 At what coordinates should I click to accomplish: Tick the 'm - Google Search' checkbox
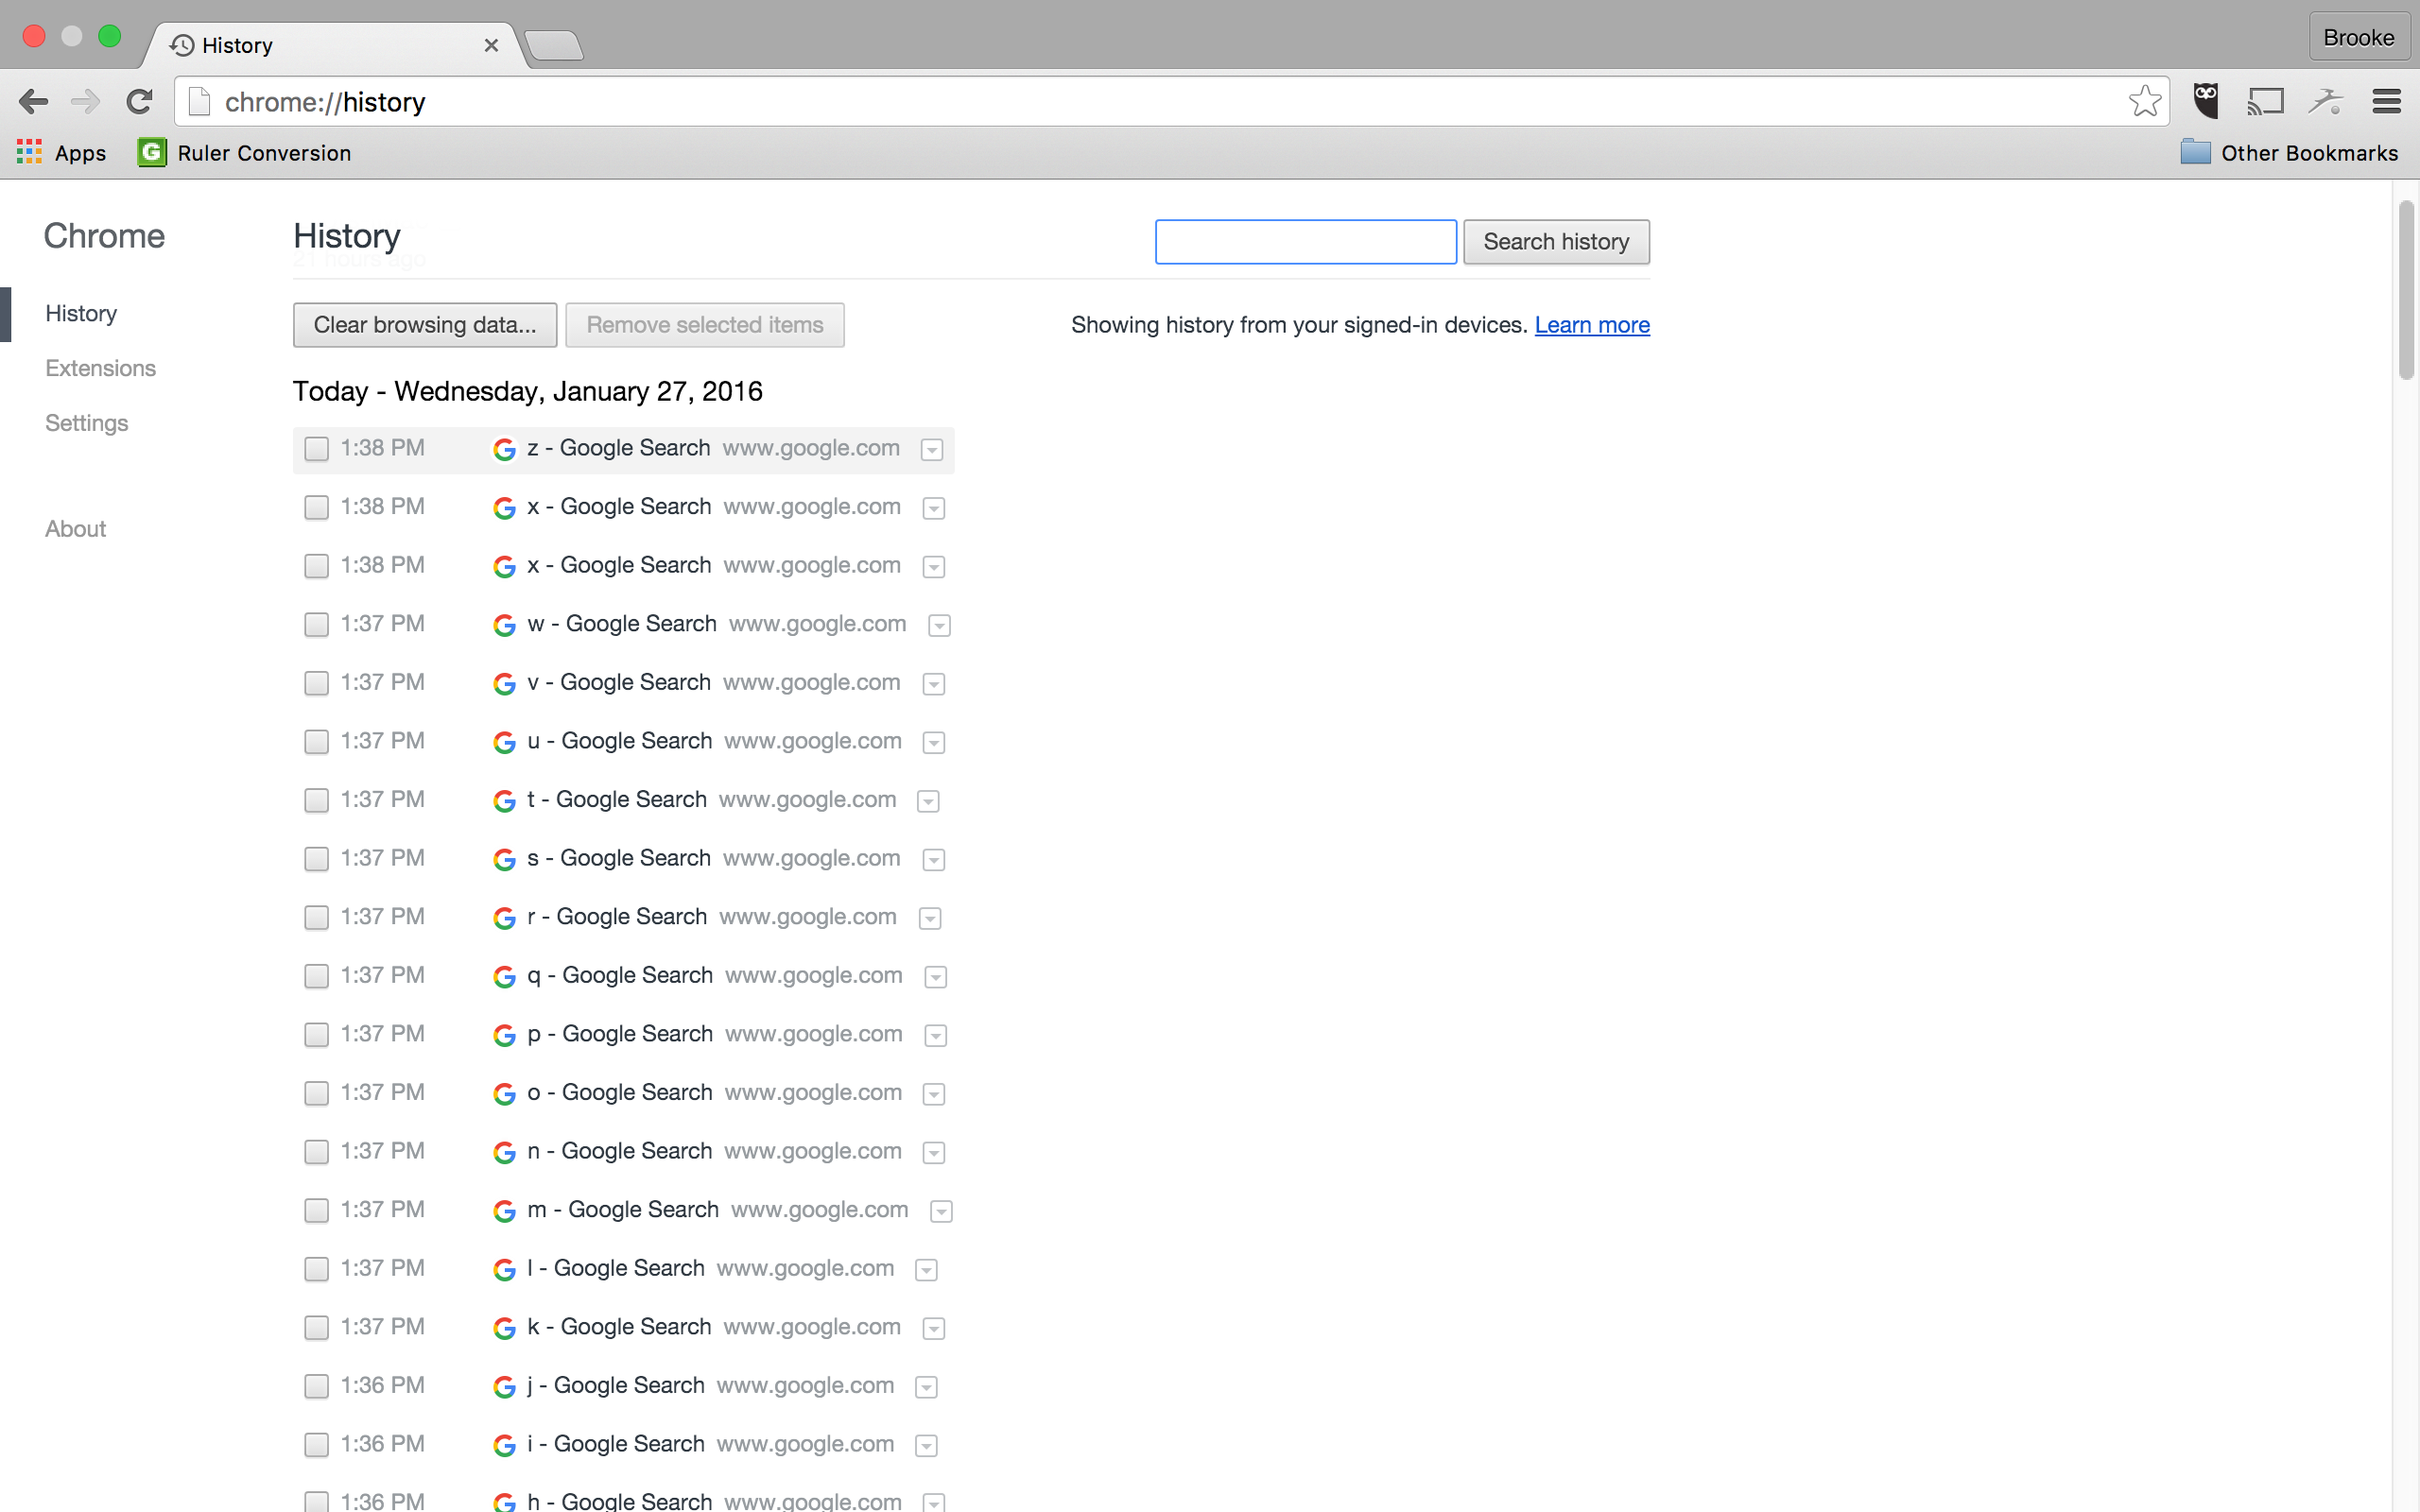point(316,1211)
